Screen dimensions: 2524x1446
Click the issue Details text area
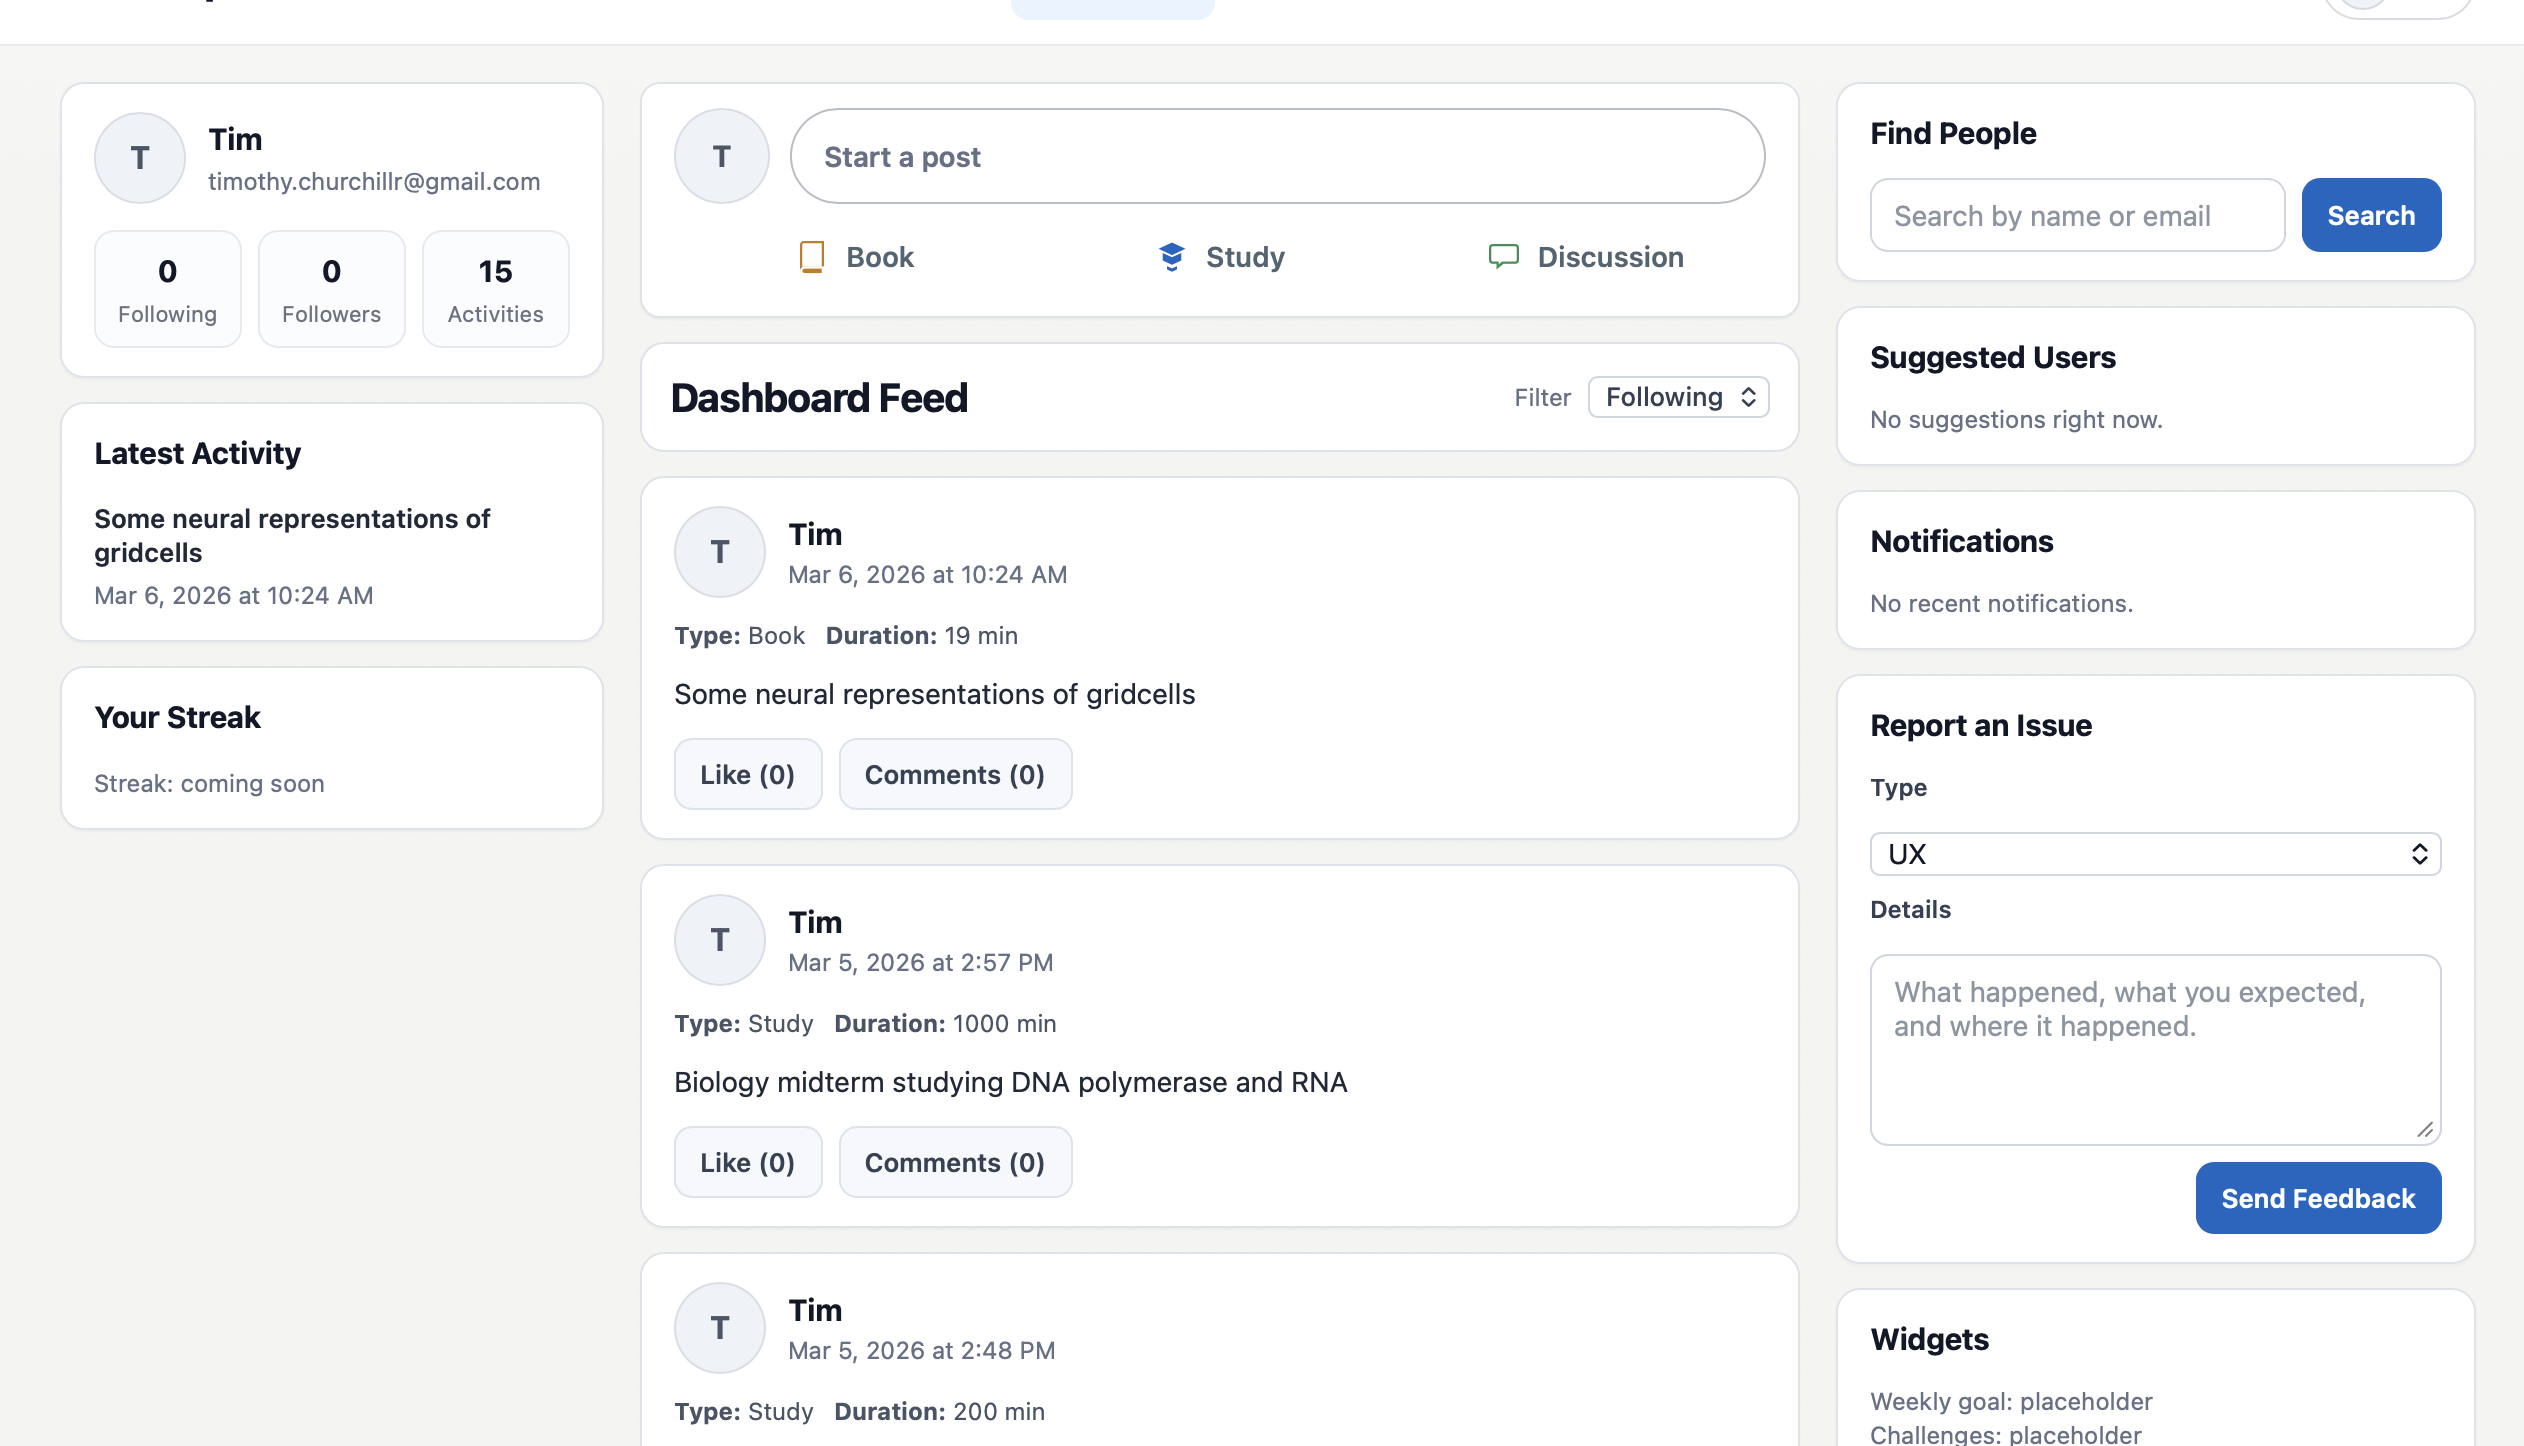(2155, 1049)
